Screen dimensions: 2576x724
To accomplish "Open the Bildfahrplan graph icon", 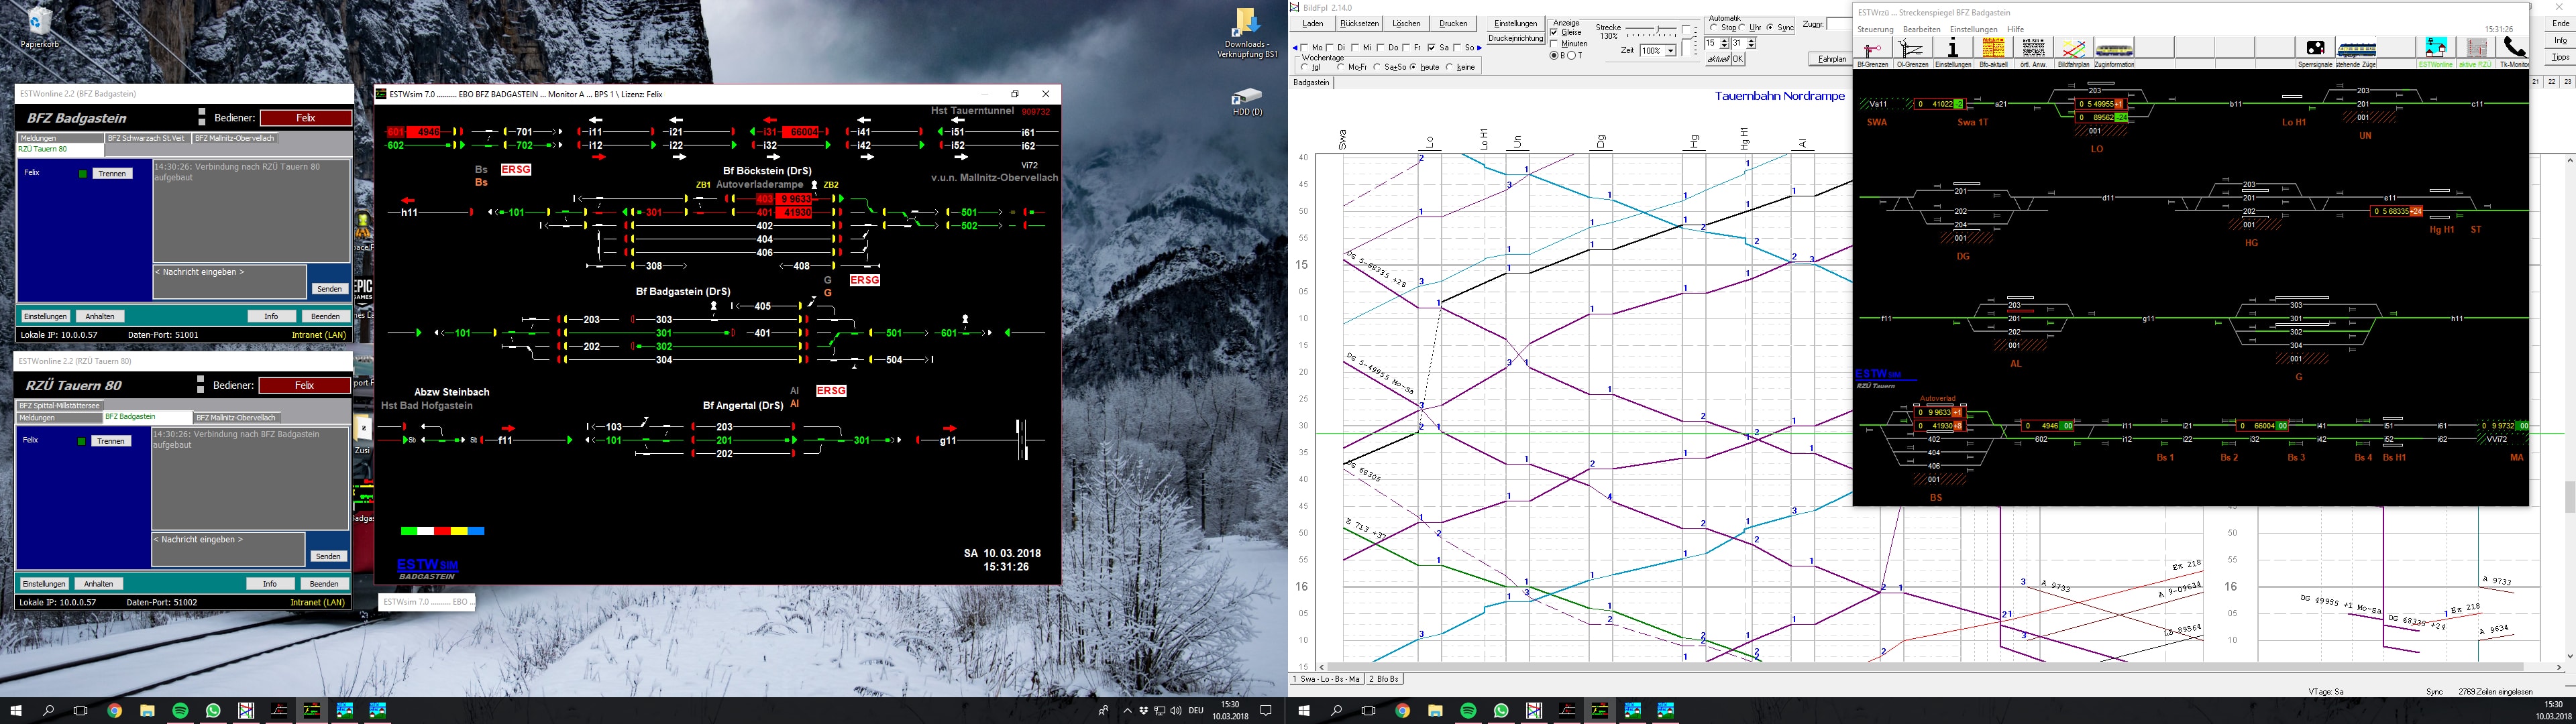I will click(2074, 48).
